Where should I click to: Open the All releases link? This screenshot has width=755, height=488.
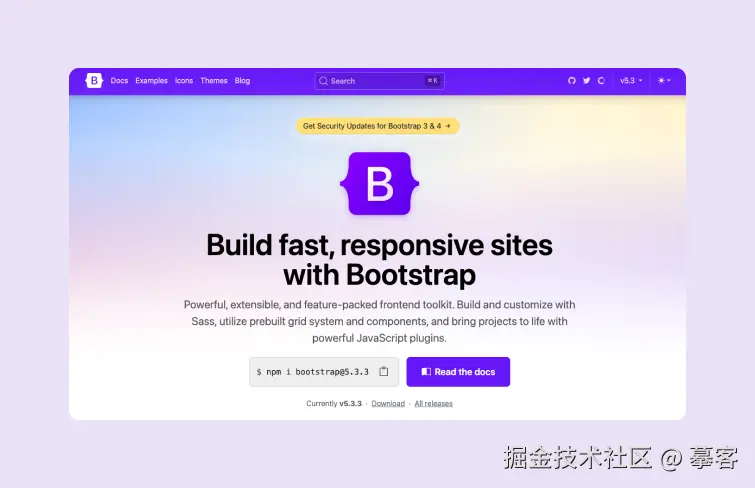pyautogui.click(x=433, y=403)
